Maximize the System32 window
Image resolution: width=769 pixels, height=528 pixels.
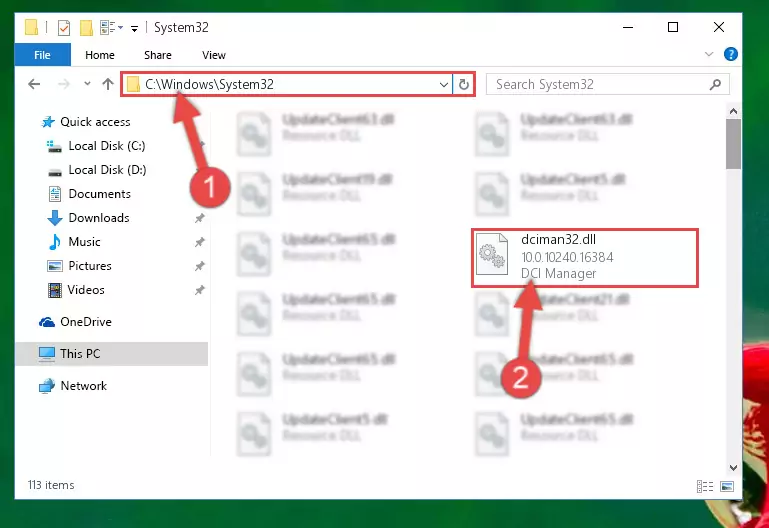click(x=673, y=27)
